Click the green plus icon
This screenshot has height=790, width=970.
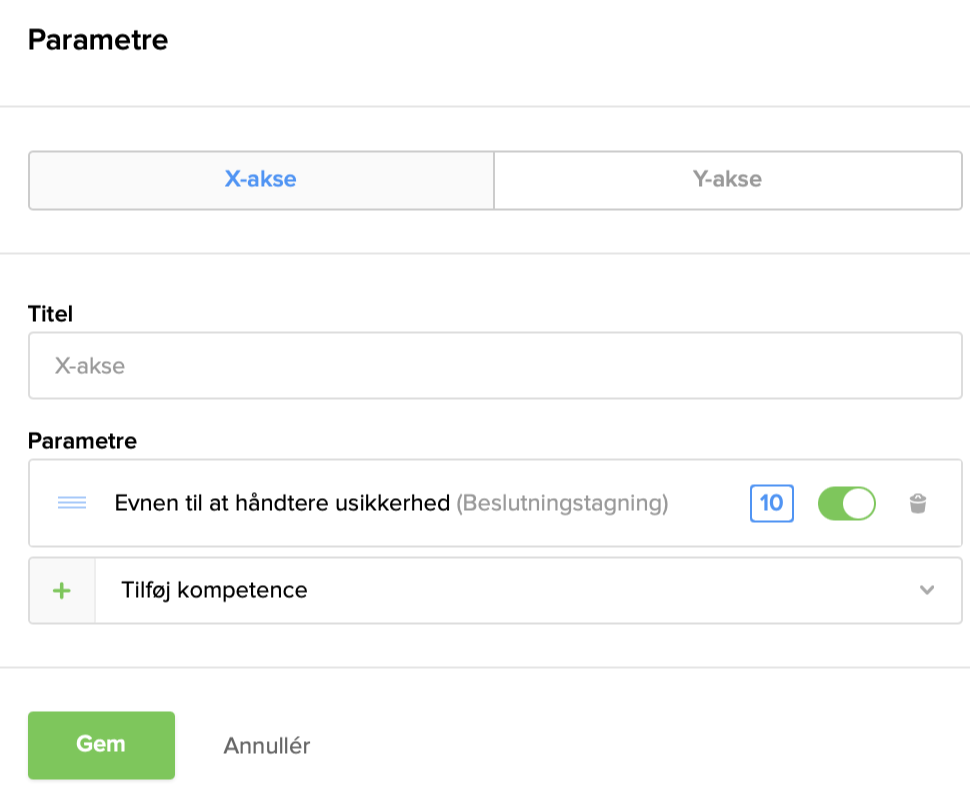[62, 590]
